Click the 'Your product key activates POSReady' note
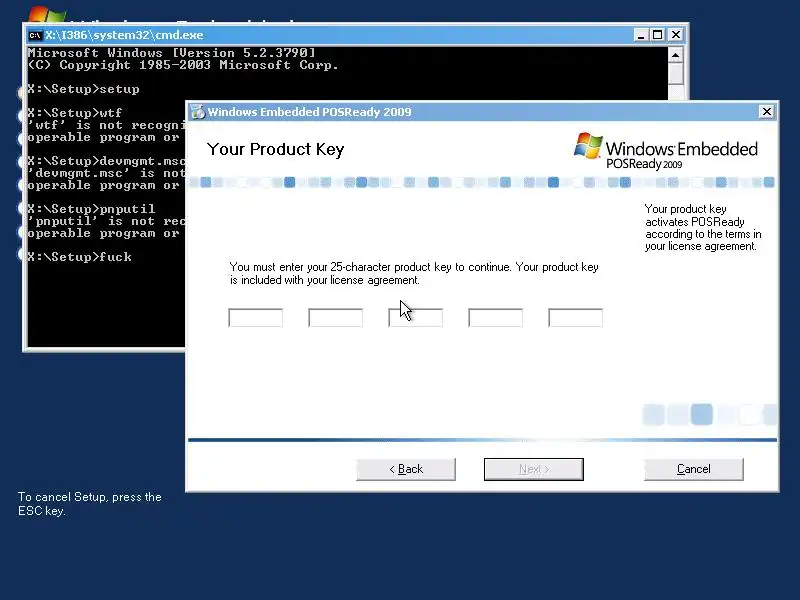 point(703,228)
